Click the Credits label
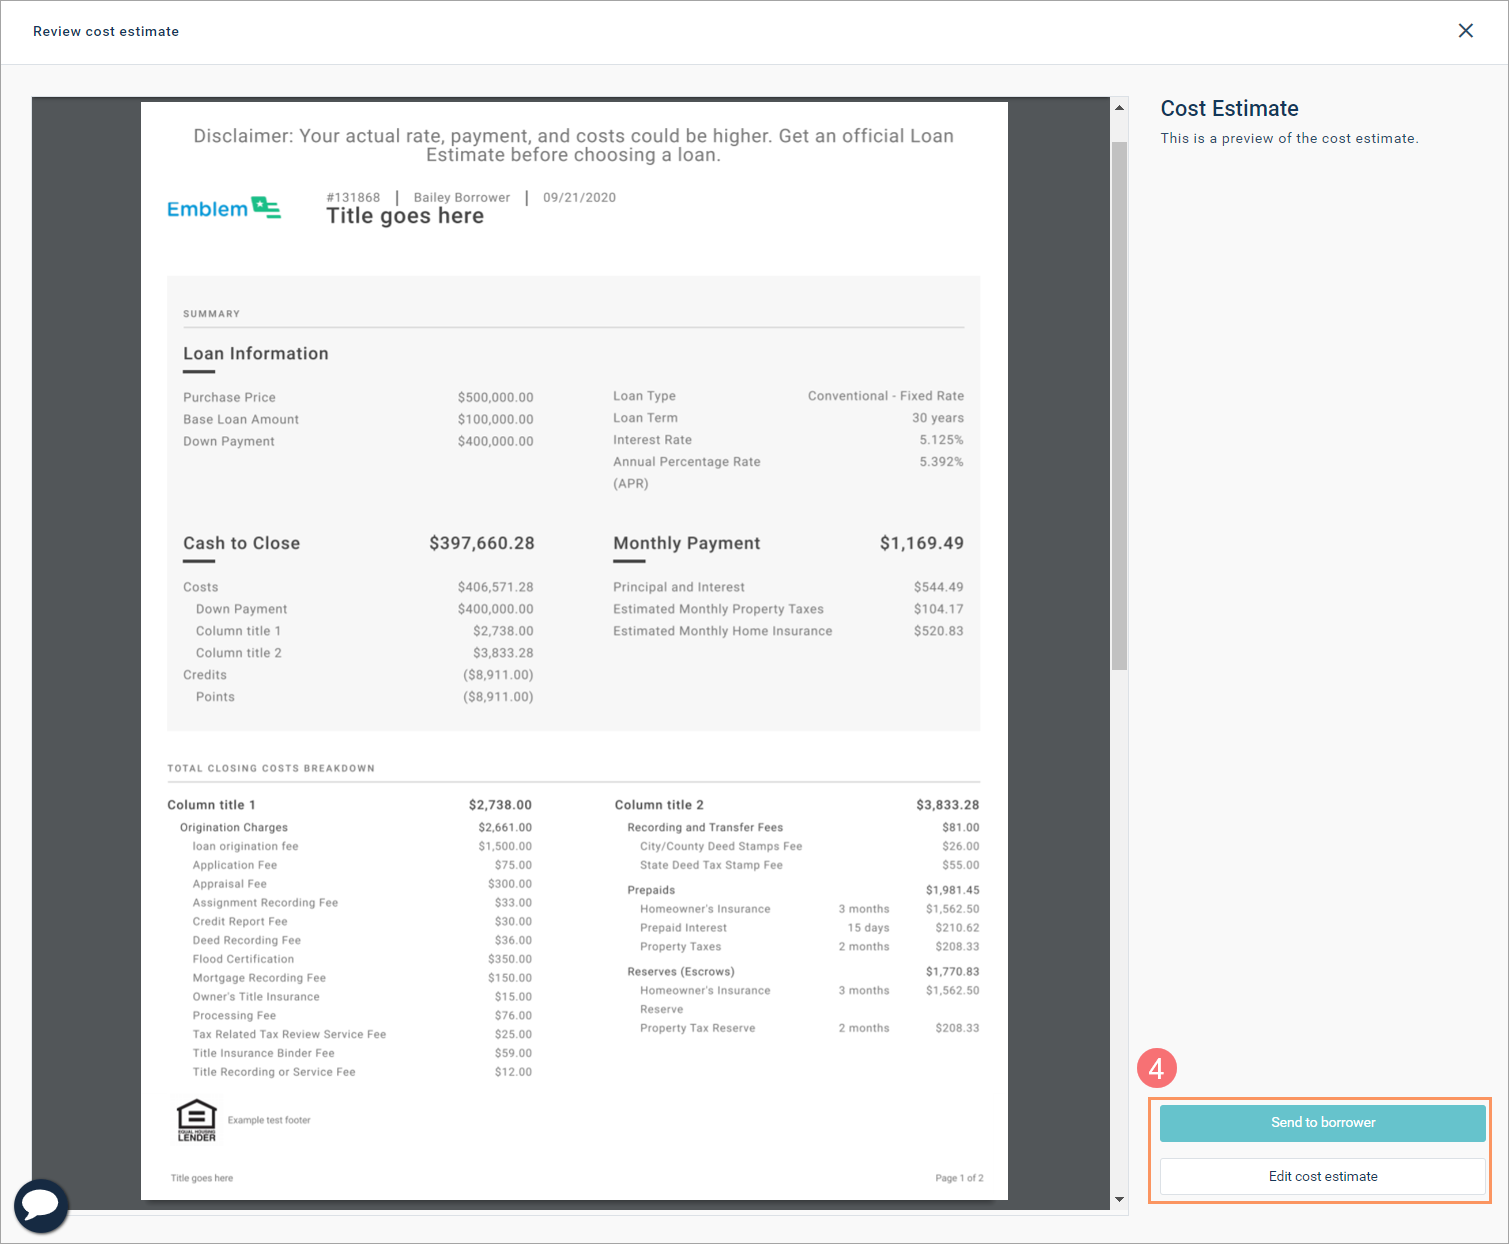Screen dimensions: 1509x1244 (205, 675)
